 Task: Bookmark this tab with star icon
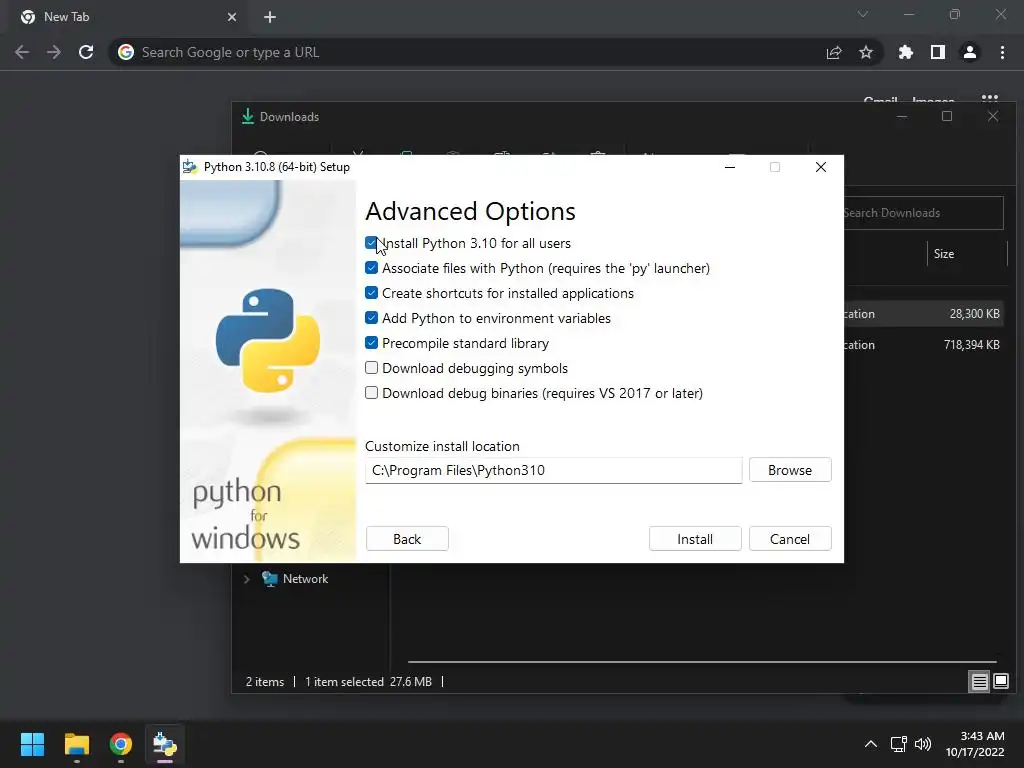866,52
